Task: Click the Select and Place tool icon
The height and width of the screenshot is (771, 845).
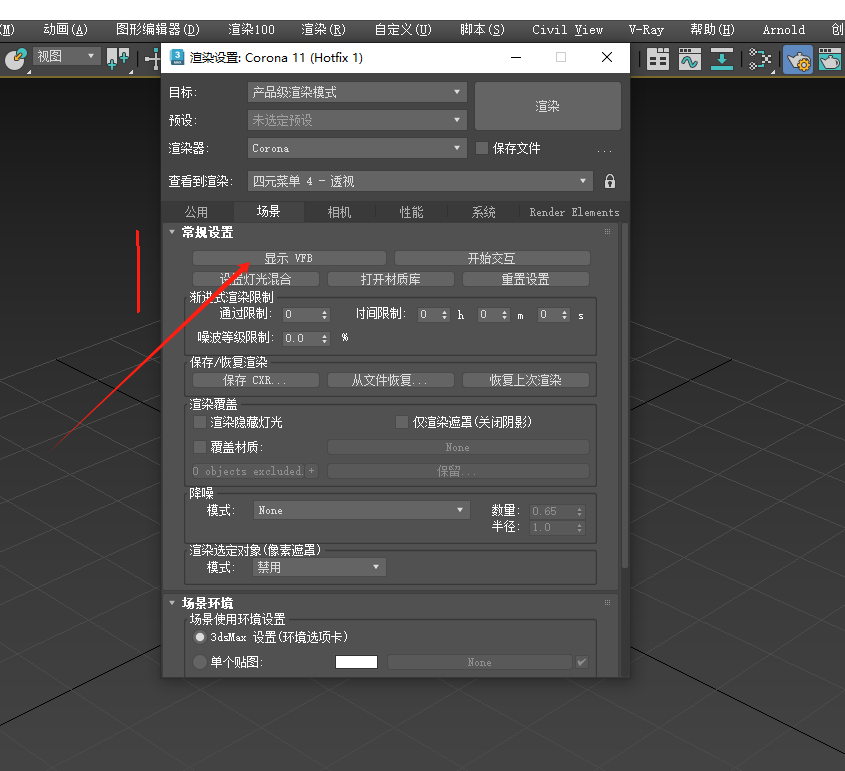Action: [16, 58]
